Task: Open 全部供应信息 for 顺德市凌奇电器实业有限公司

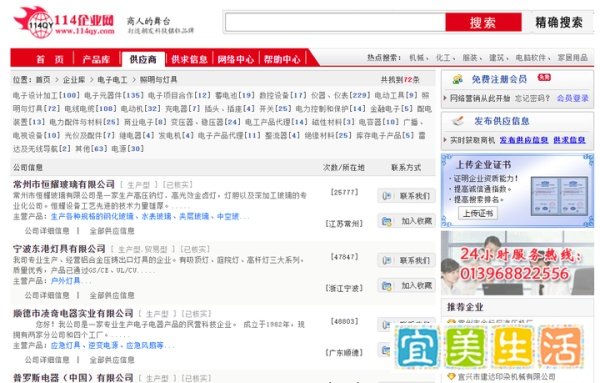Action: coord(112,360)
